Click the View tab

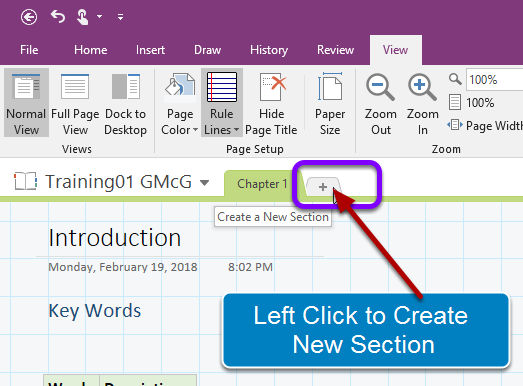pyautogui.click(x=396, y=50)
